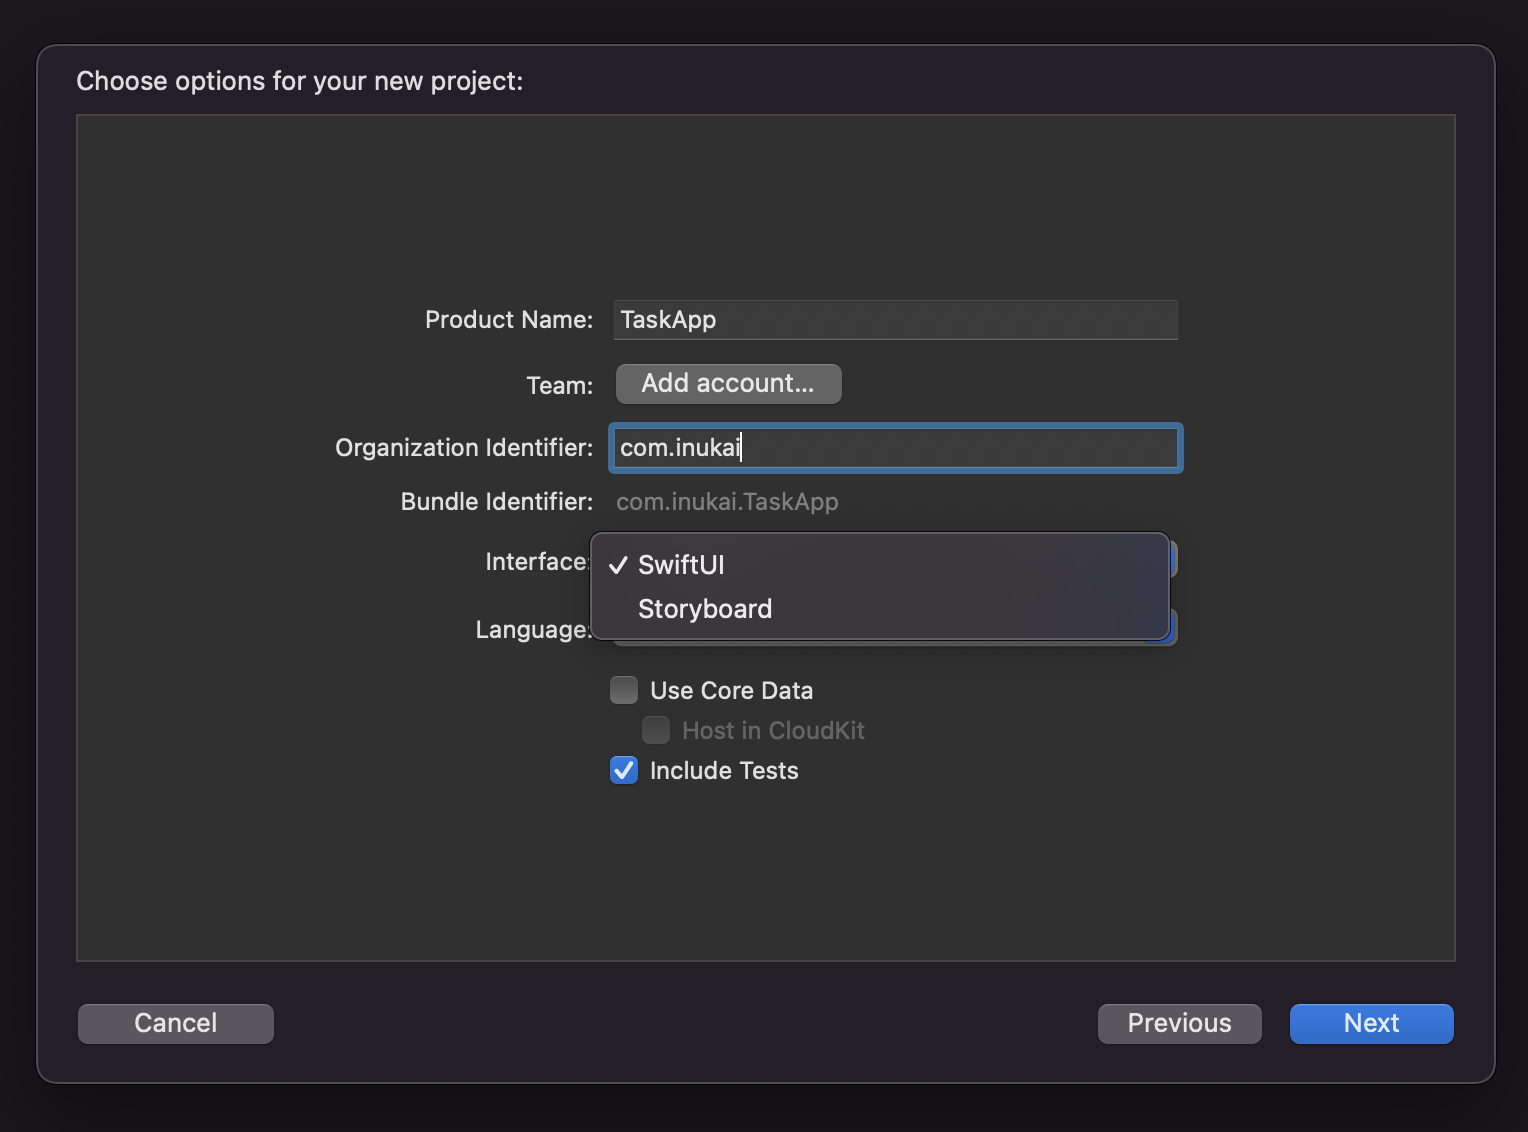This screenshot has width=1528, height=1132.
Task: Focus the Organization Identifier text field
Action: [x=895, y=448]
